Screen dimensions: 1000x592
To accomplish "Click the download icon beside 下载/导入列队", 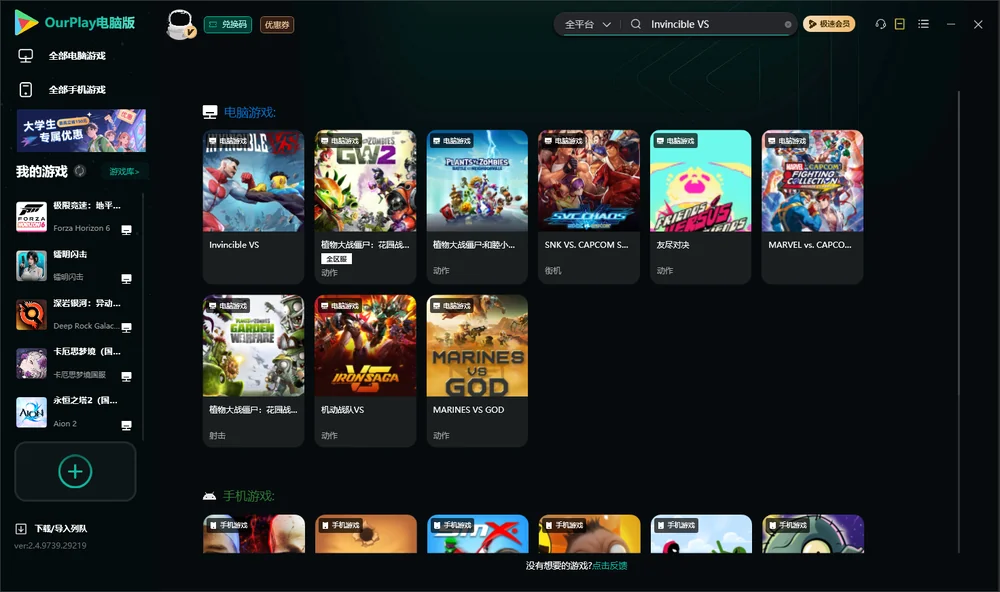I will (x=21, y=528).
